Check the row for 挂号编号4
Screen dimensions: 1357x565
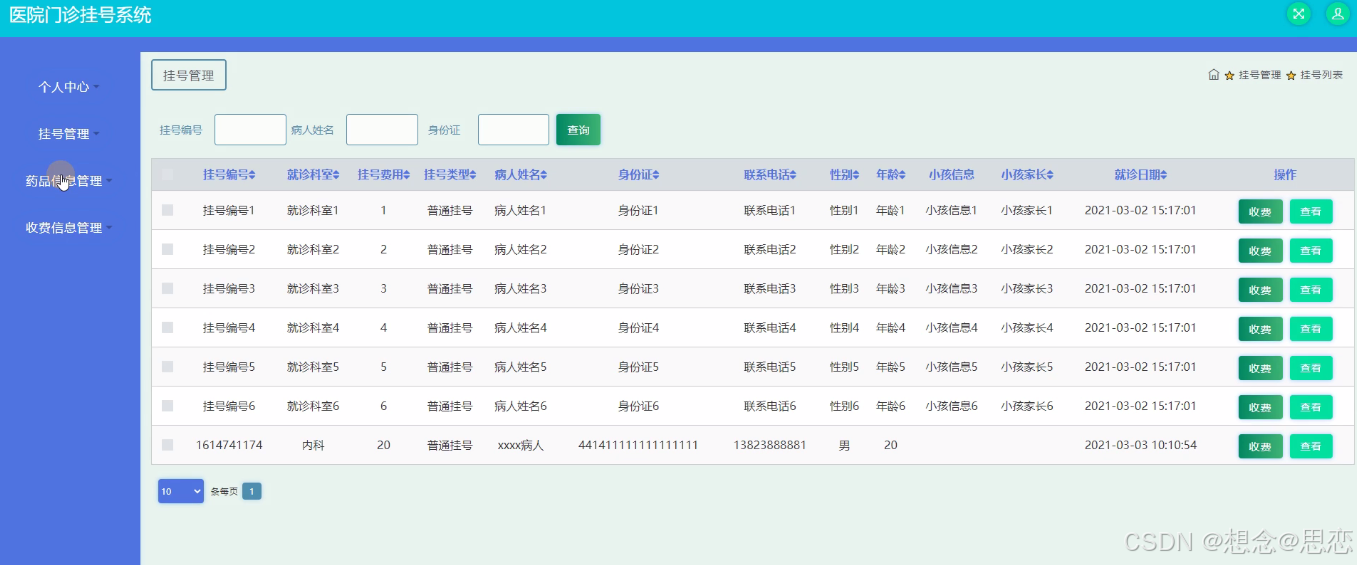click(168, 327)
